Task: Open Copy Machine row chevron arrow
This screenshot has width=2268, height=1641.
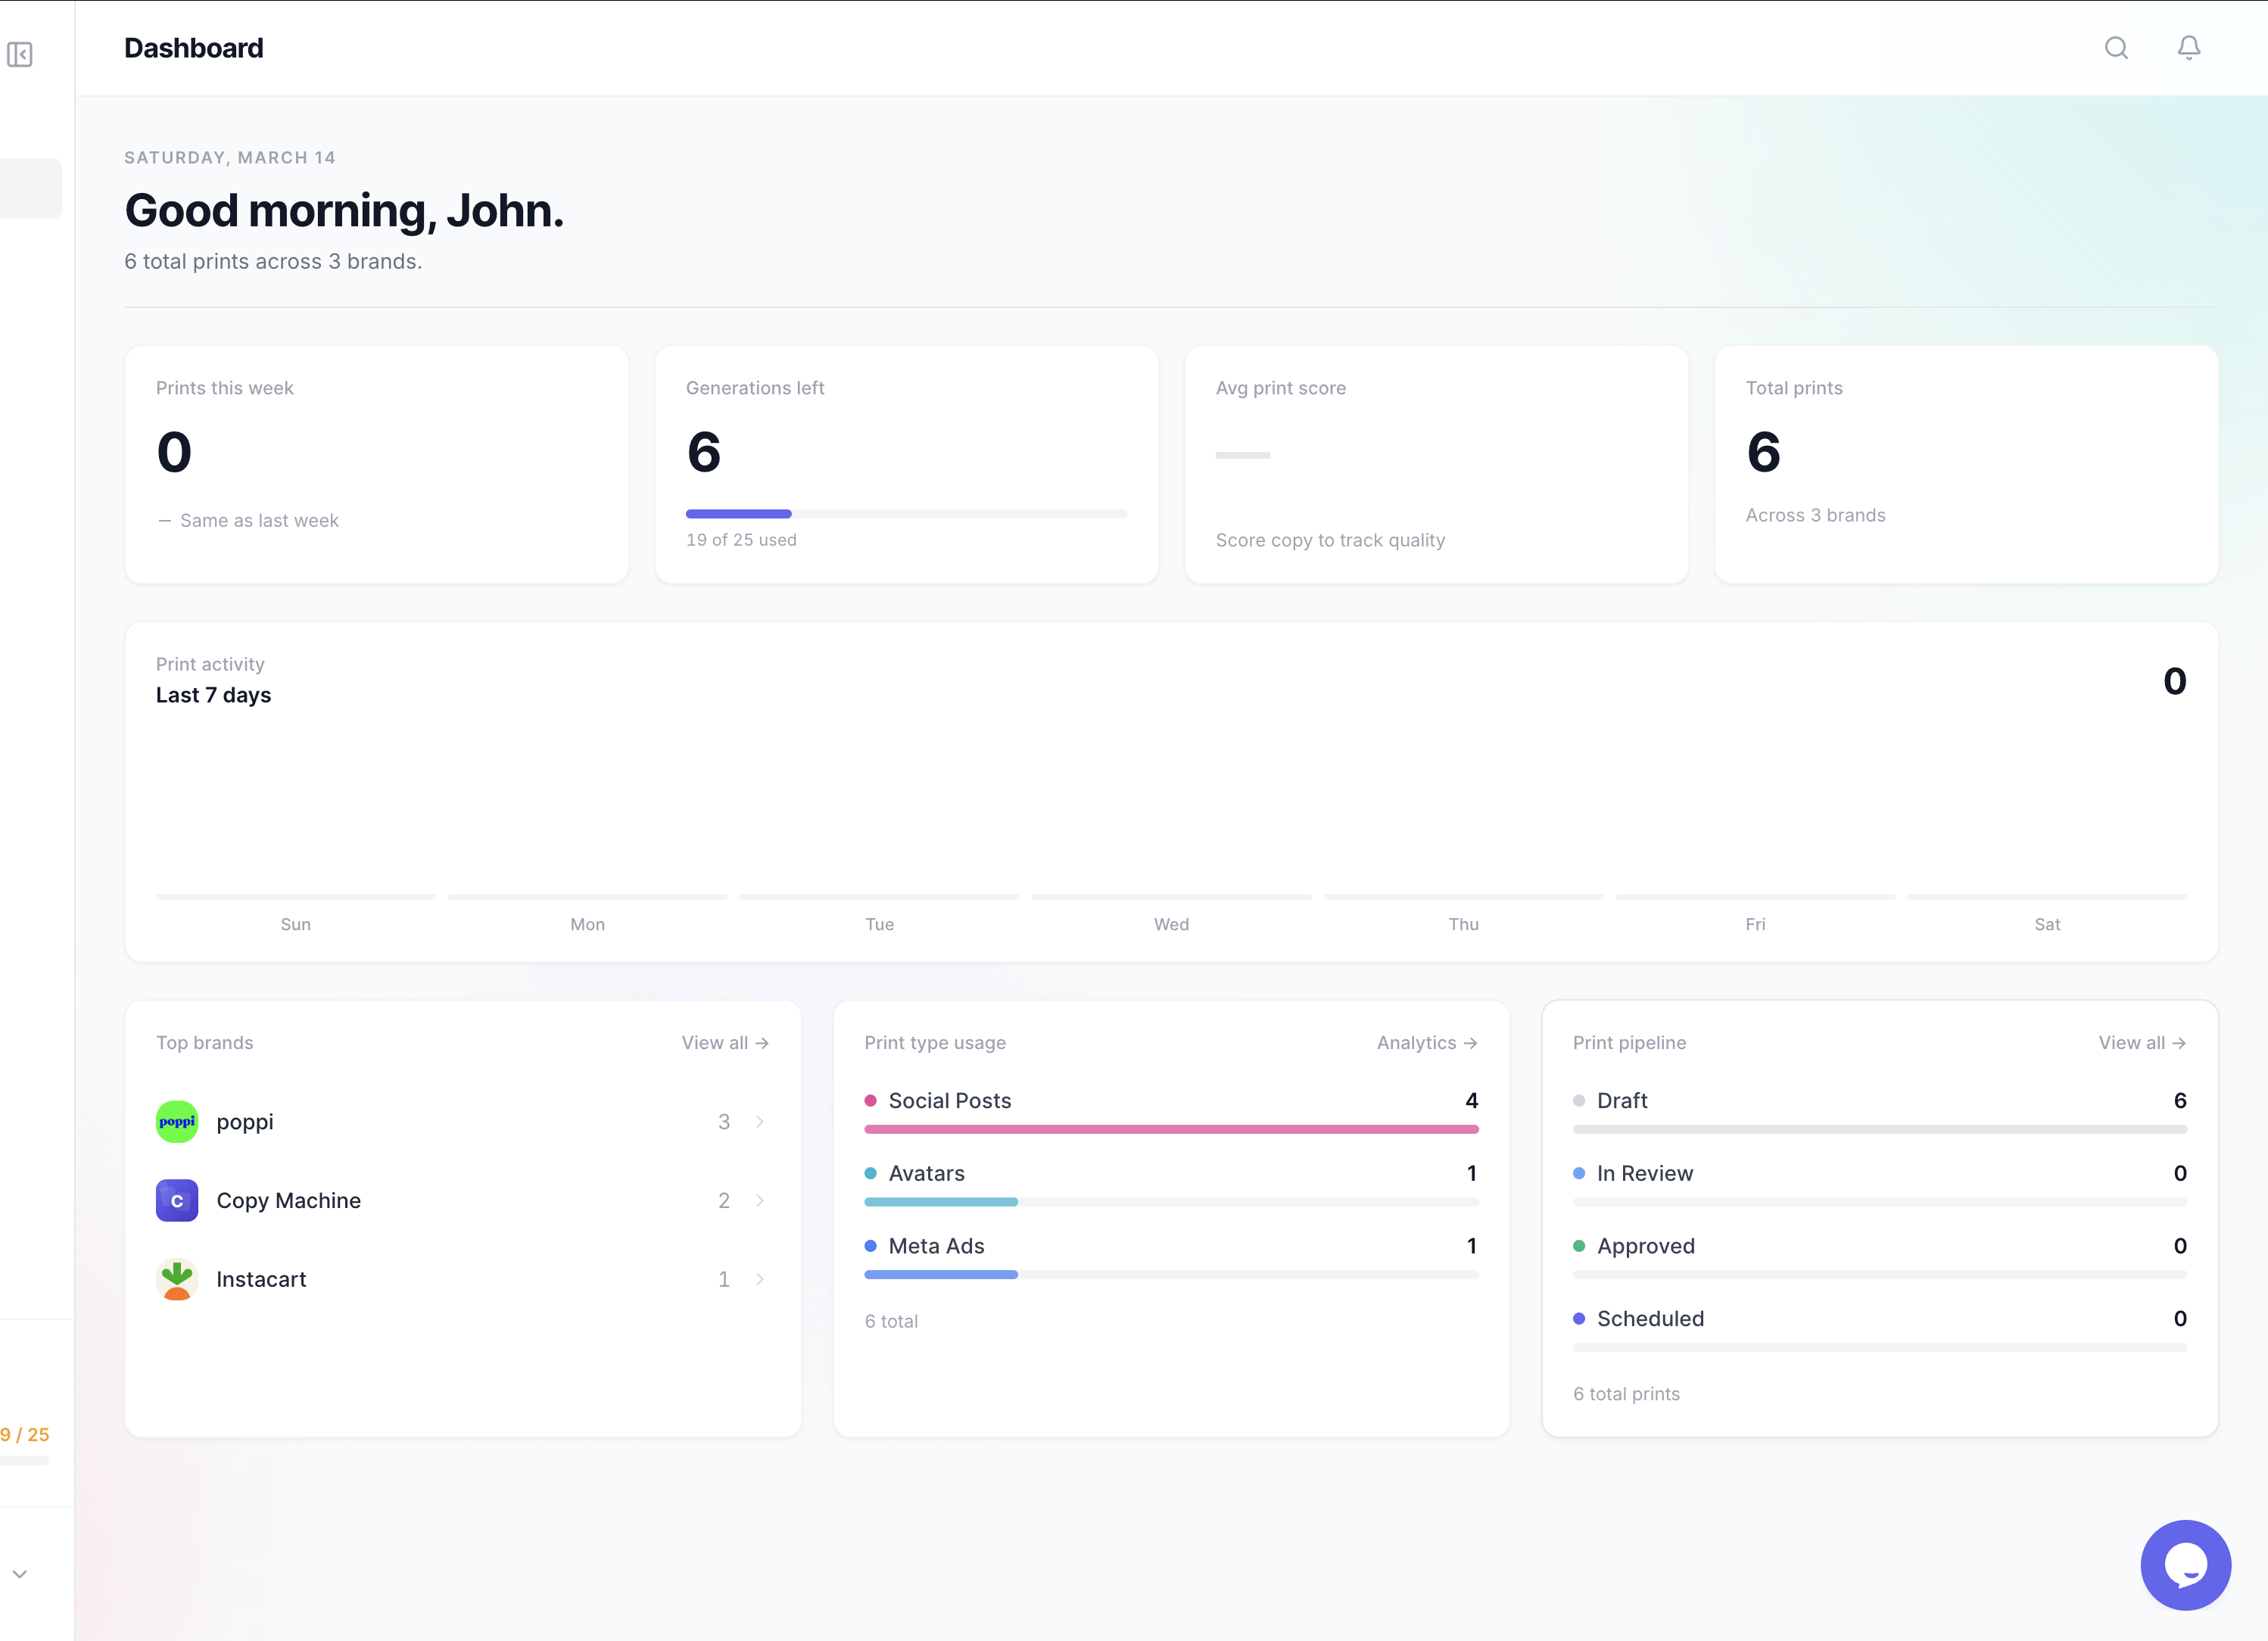Action: 760,1200
